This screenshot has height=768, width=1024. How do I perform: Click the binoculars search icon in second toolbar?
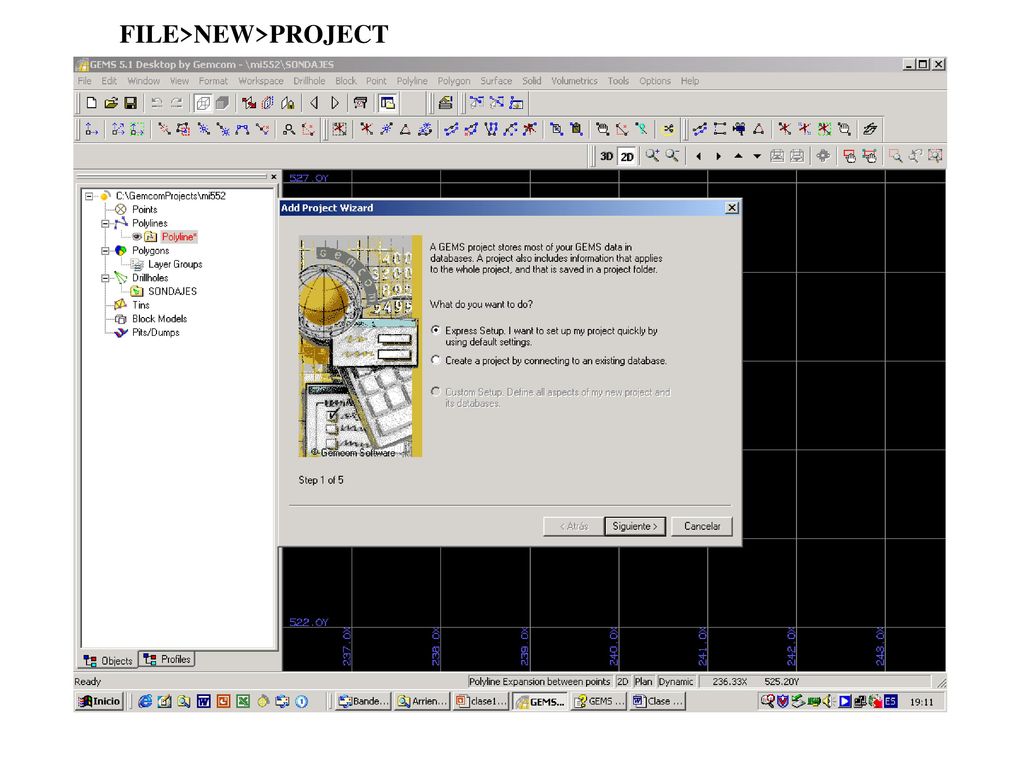click(288, 129)
